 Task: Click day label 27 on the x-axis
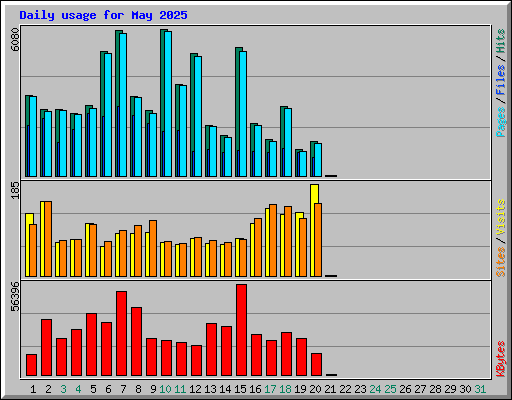click(x=420, y=389)
